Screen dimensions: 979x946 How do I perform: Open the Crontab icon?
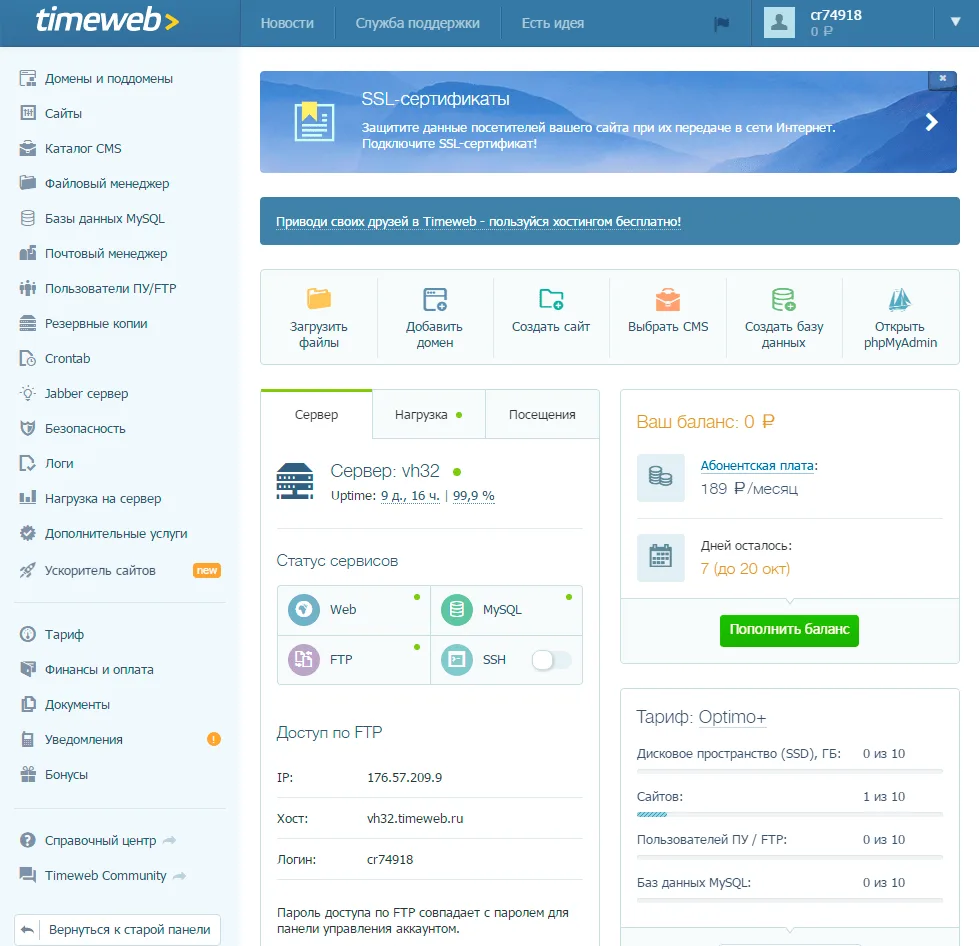click(27, 358)
